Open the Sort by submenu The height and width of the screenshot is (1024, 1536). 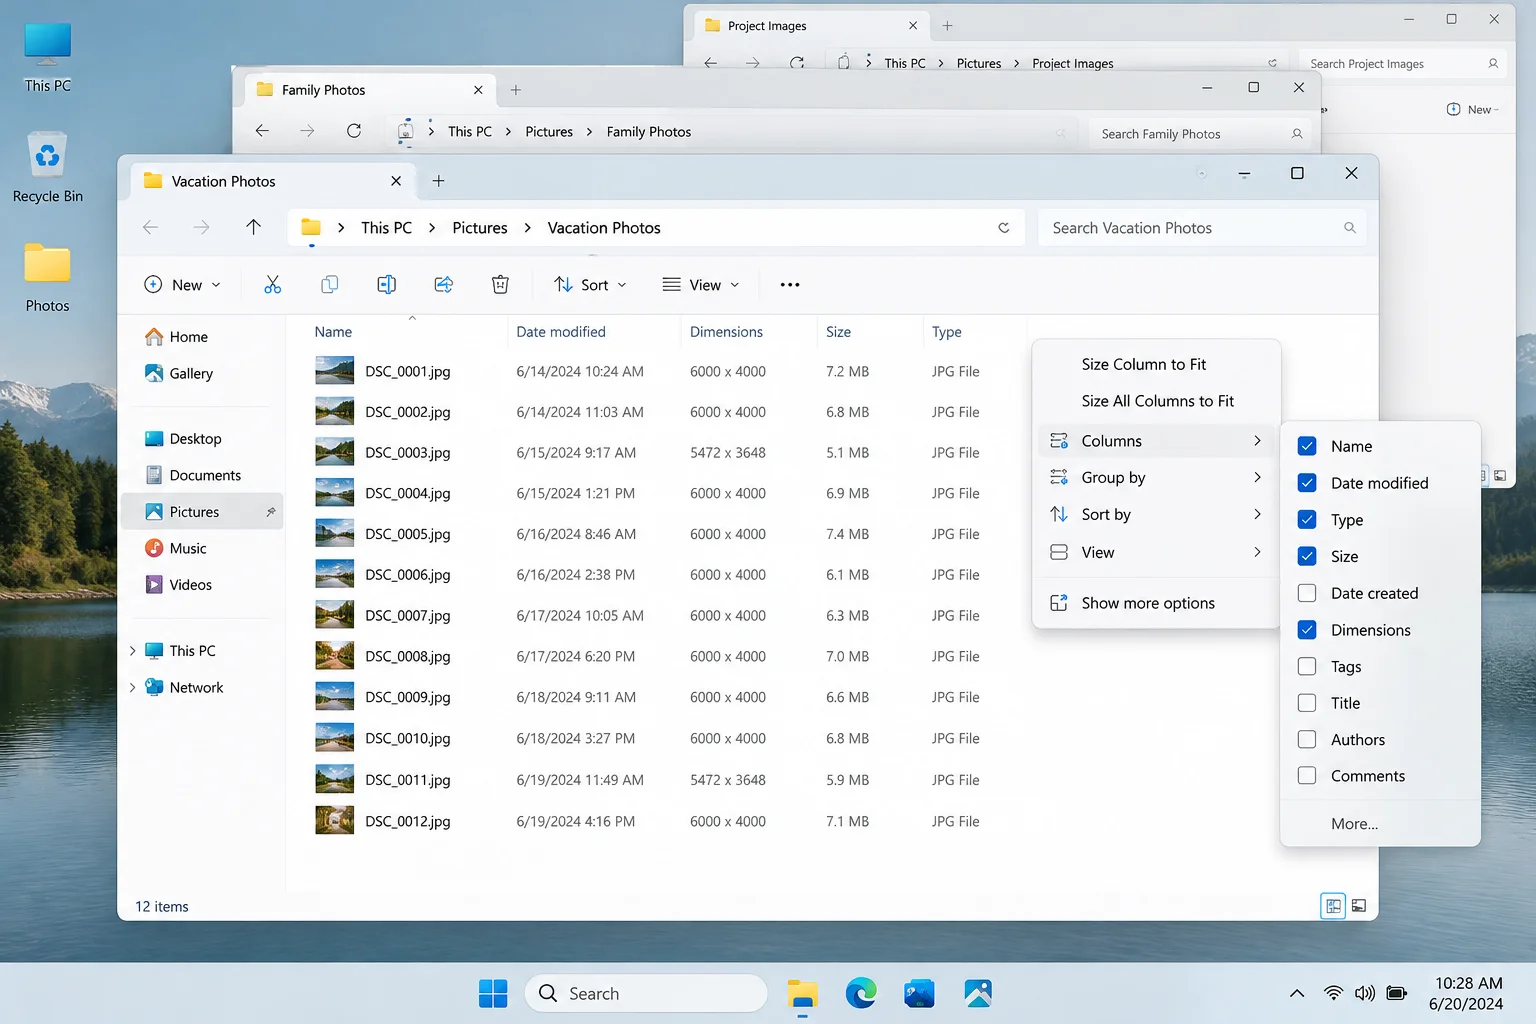[x=1156, y=515]
